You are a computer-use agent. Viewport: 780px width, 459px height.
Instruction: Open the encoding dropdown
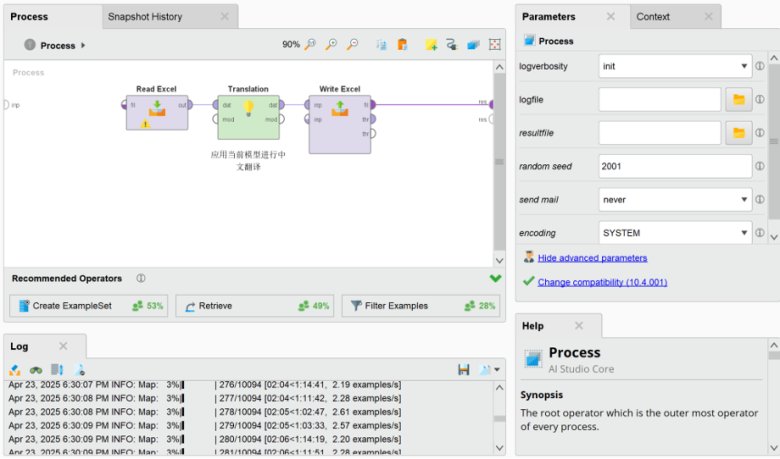pyautogui.click(x=675, y=233)
